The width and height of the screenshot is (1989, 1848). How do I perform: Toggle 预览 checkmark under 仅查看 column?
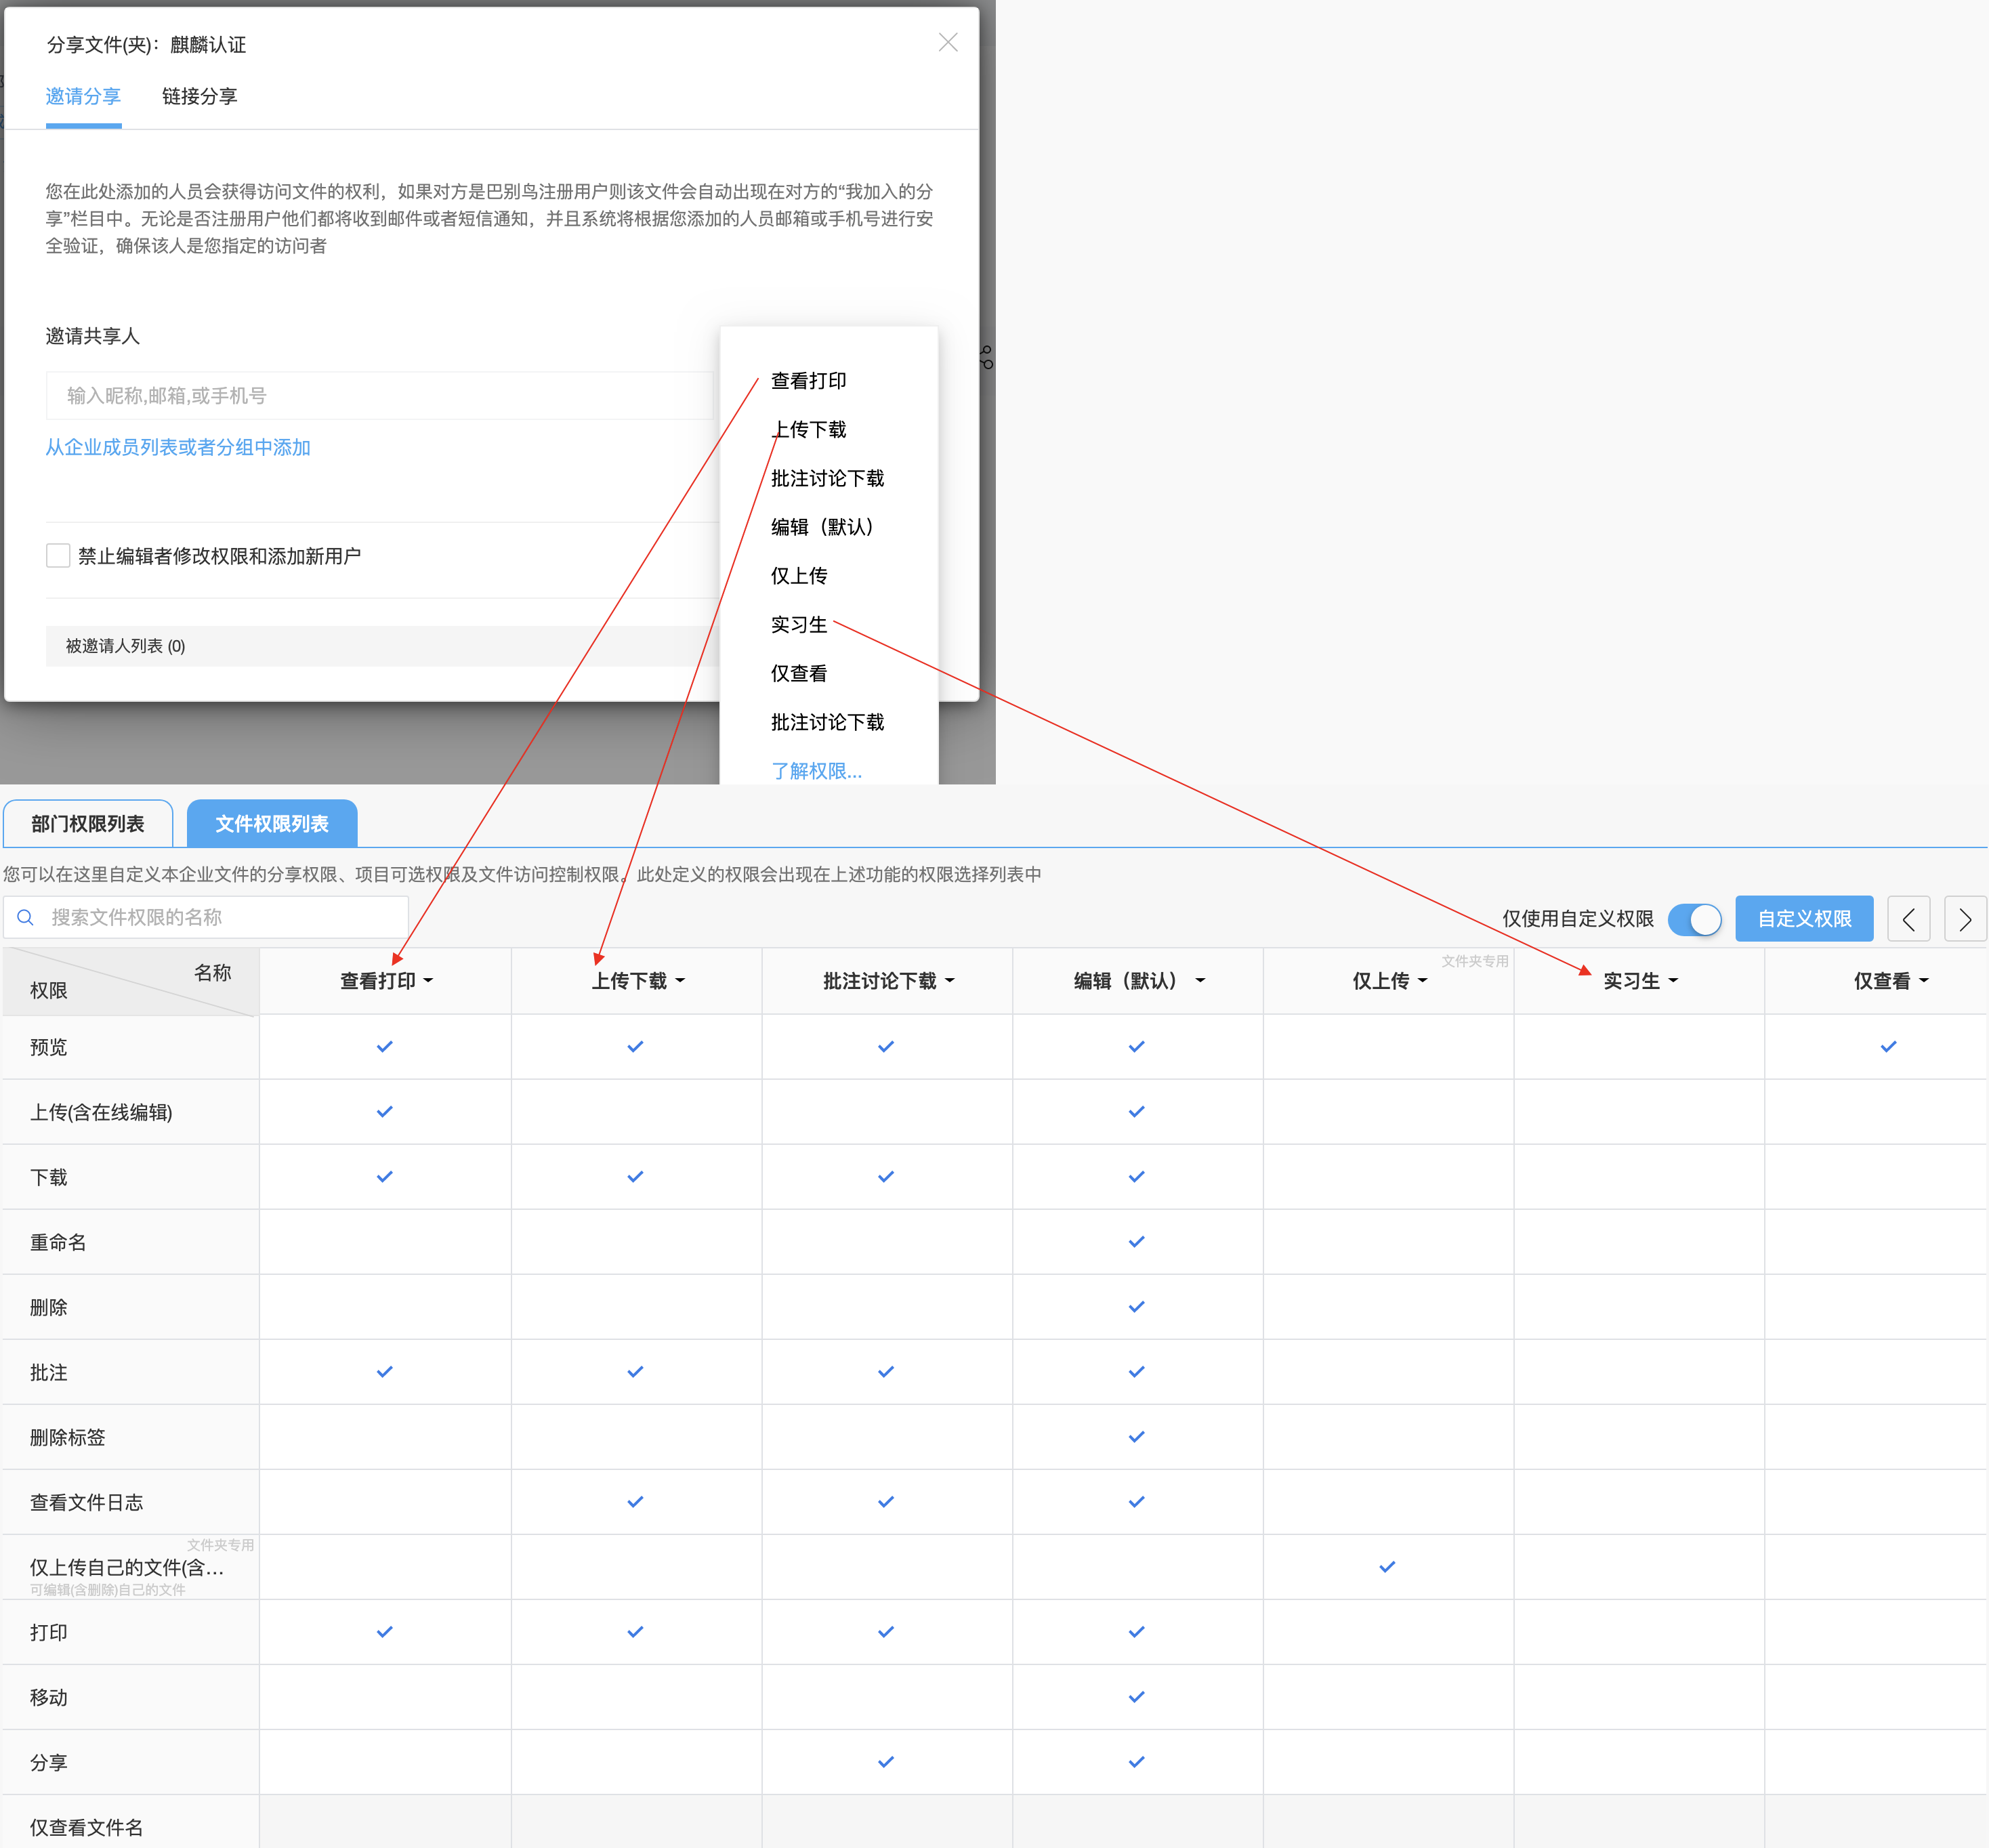[x=1888, y=1046]
